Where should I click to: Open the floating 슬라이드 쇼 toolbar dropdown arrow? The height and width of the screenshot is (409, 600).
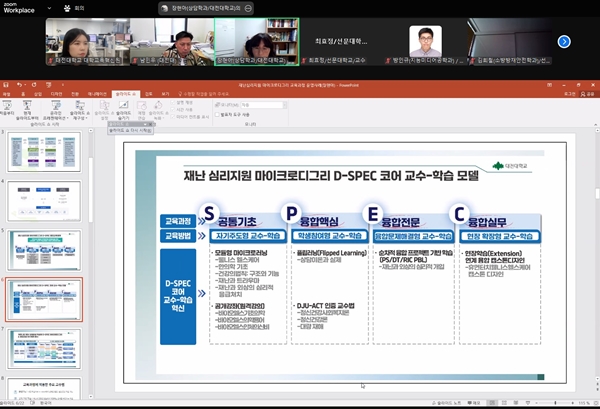pos(145,124)
